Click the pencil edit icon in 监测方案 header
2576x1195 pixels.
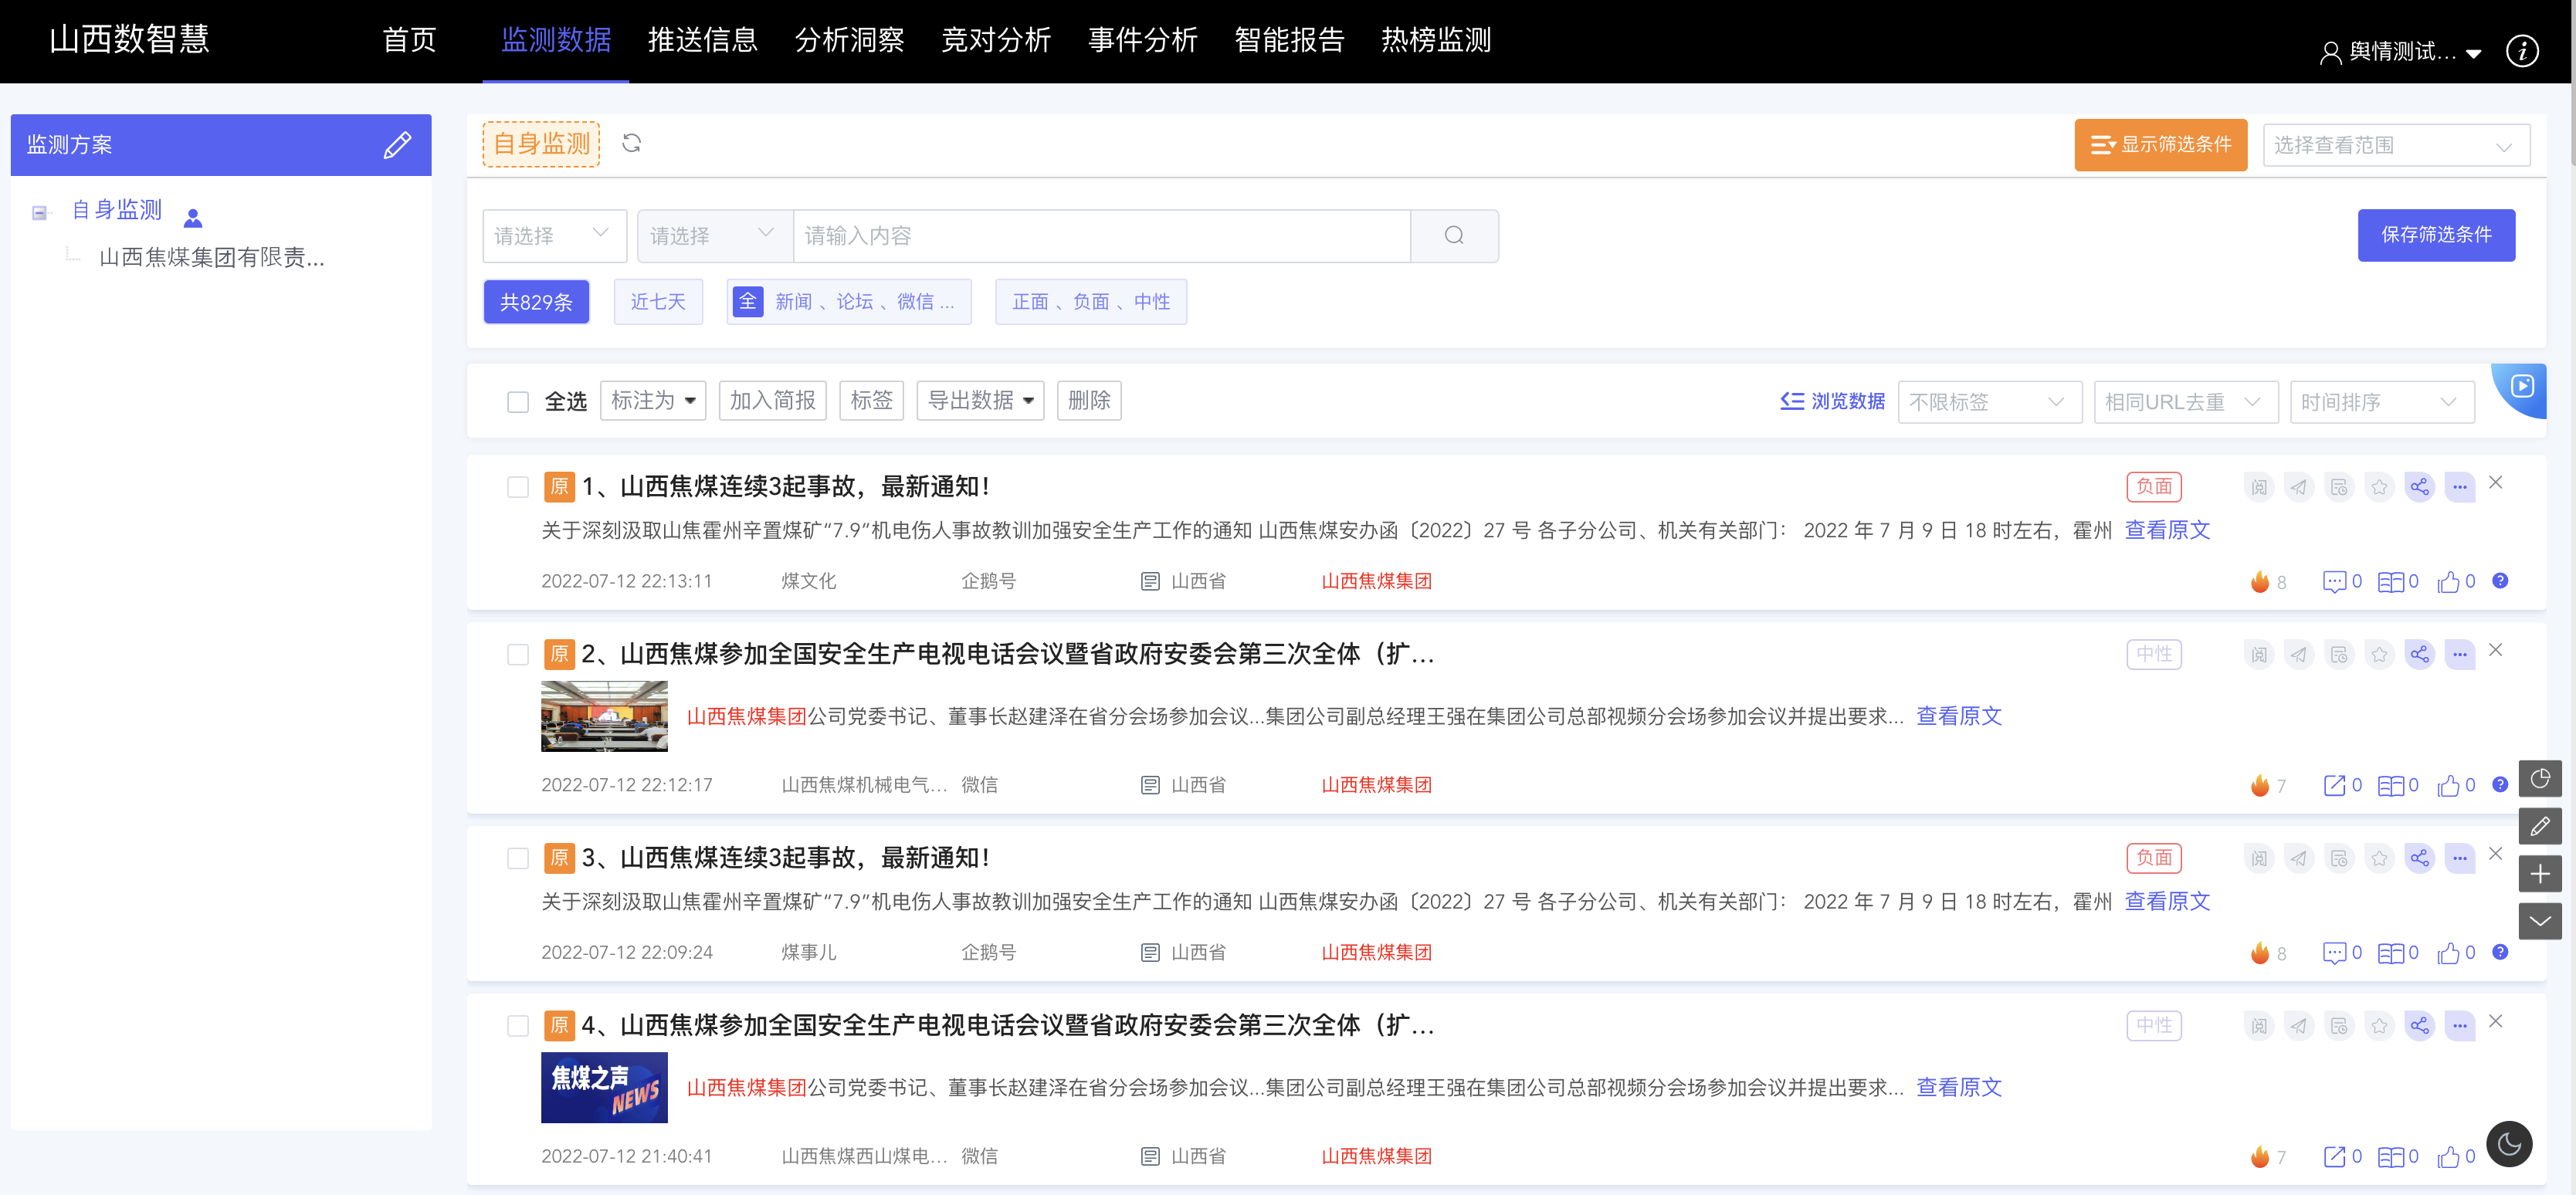click(x=397, y=145)
